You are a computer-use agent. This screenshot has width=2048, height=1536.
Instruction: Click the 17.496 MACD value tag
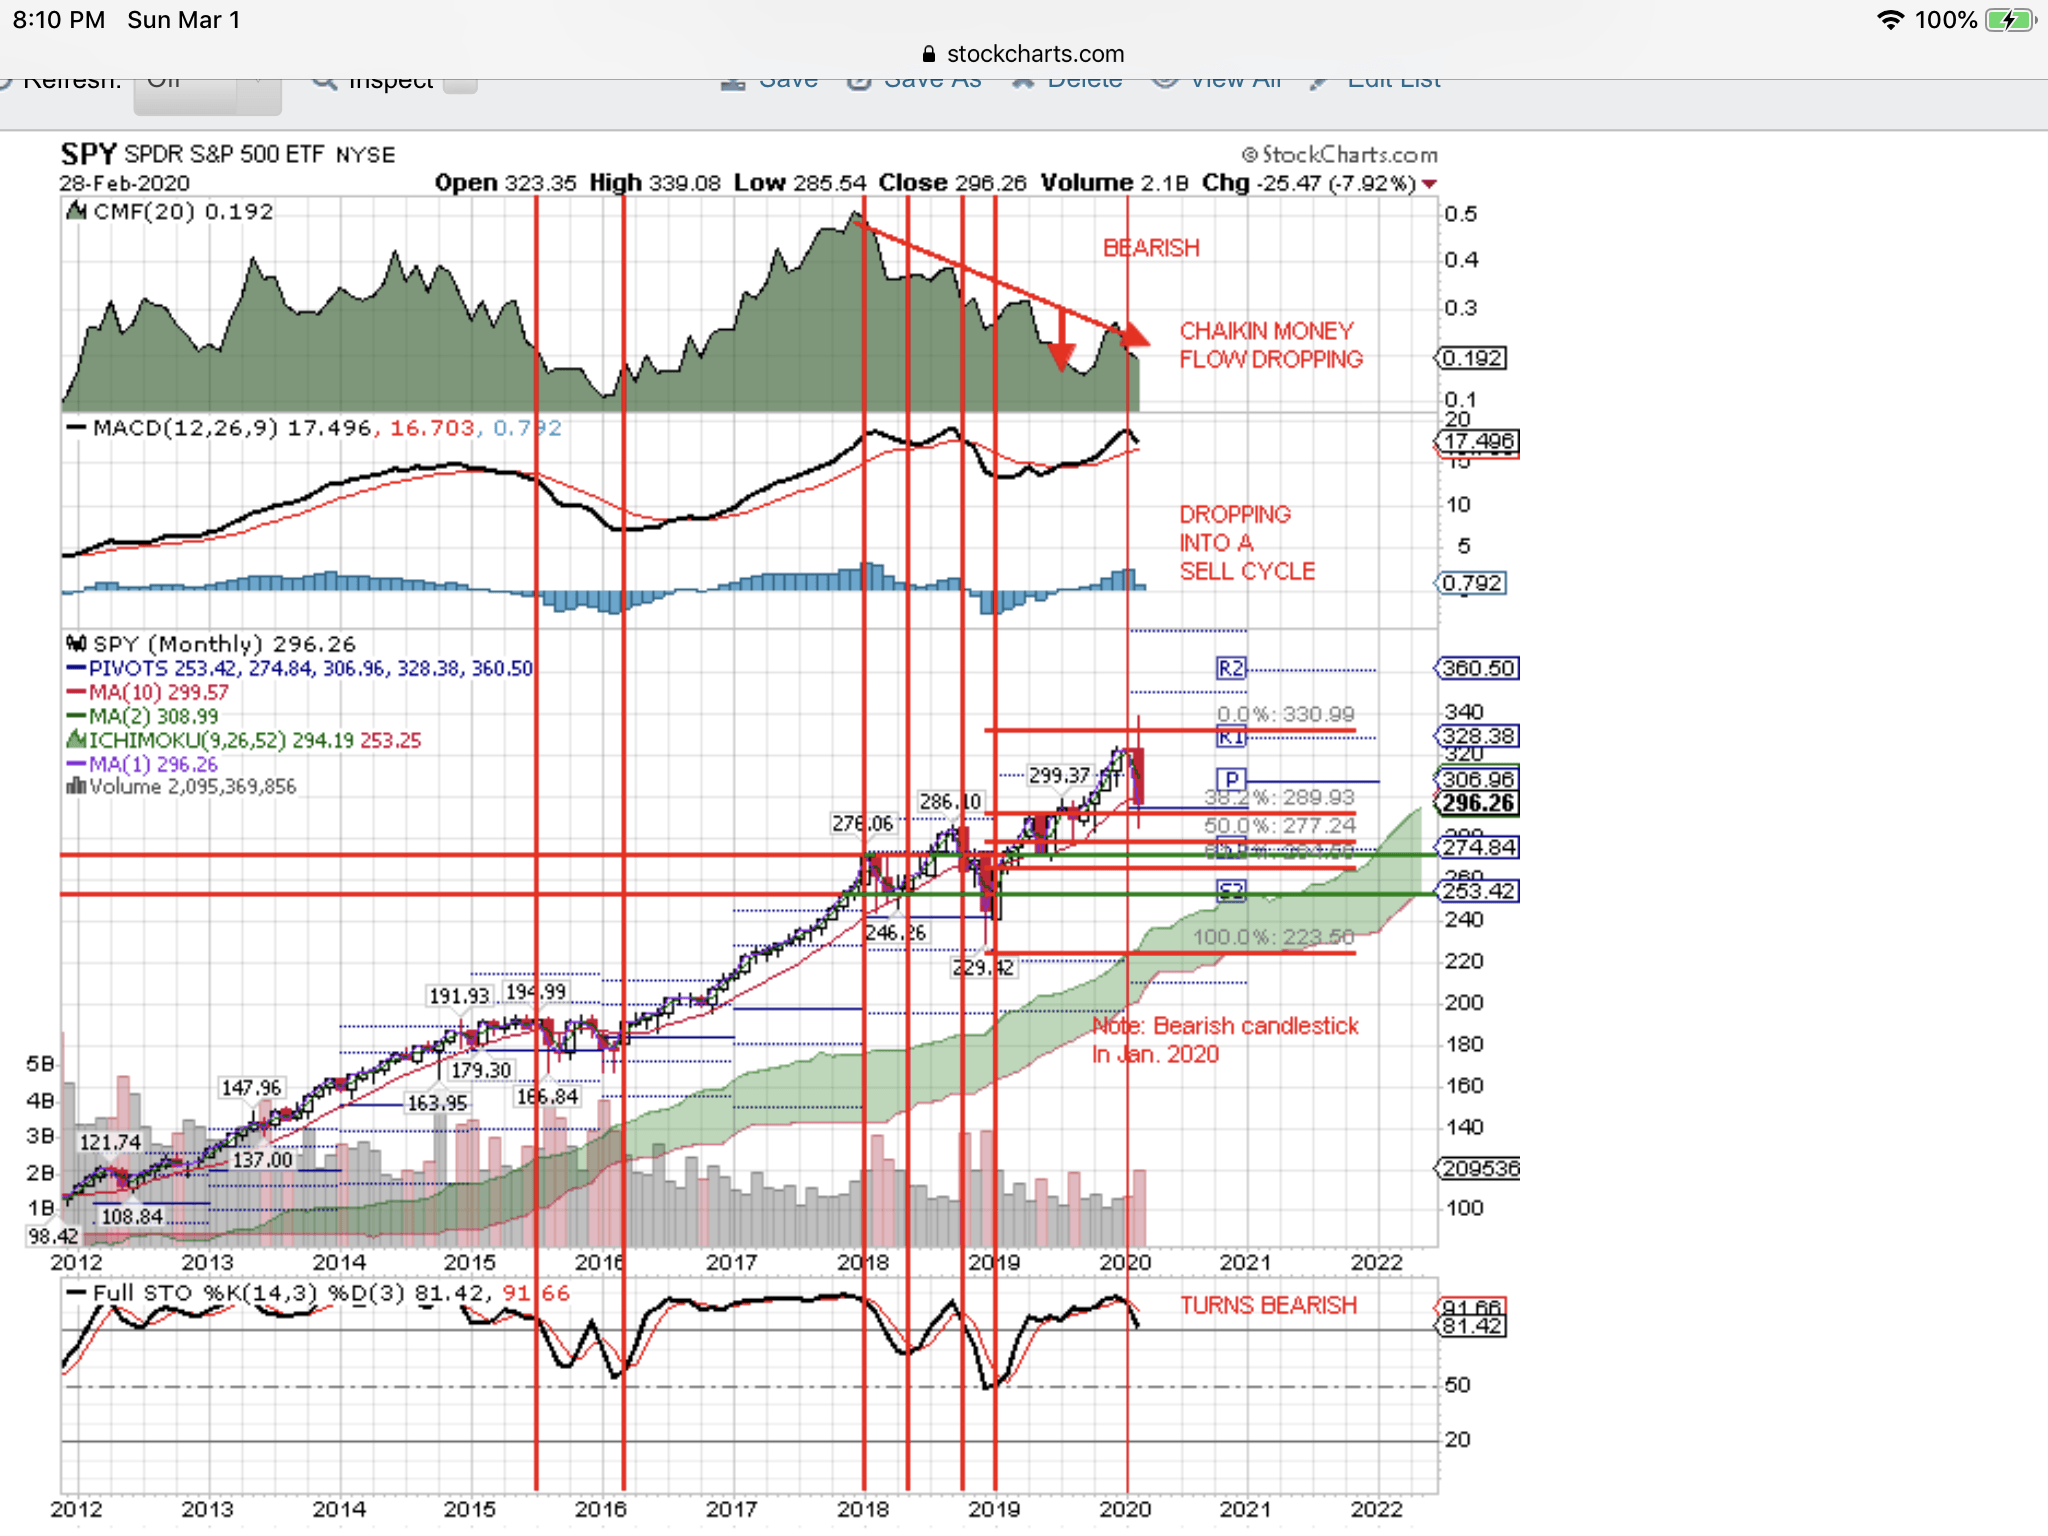[1477, 441]
